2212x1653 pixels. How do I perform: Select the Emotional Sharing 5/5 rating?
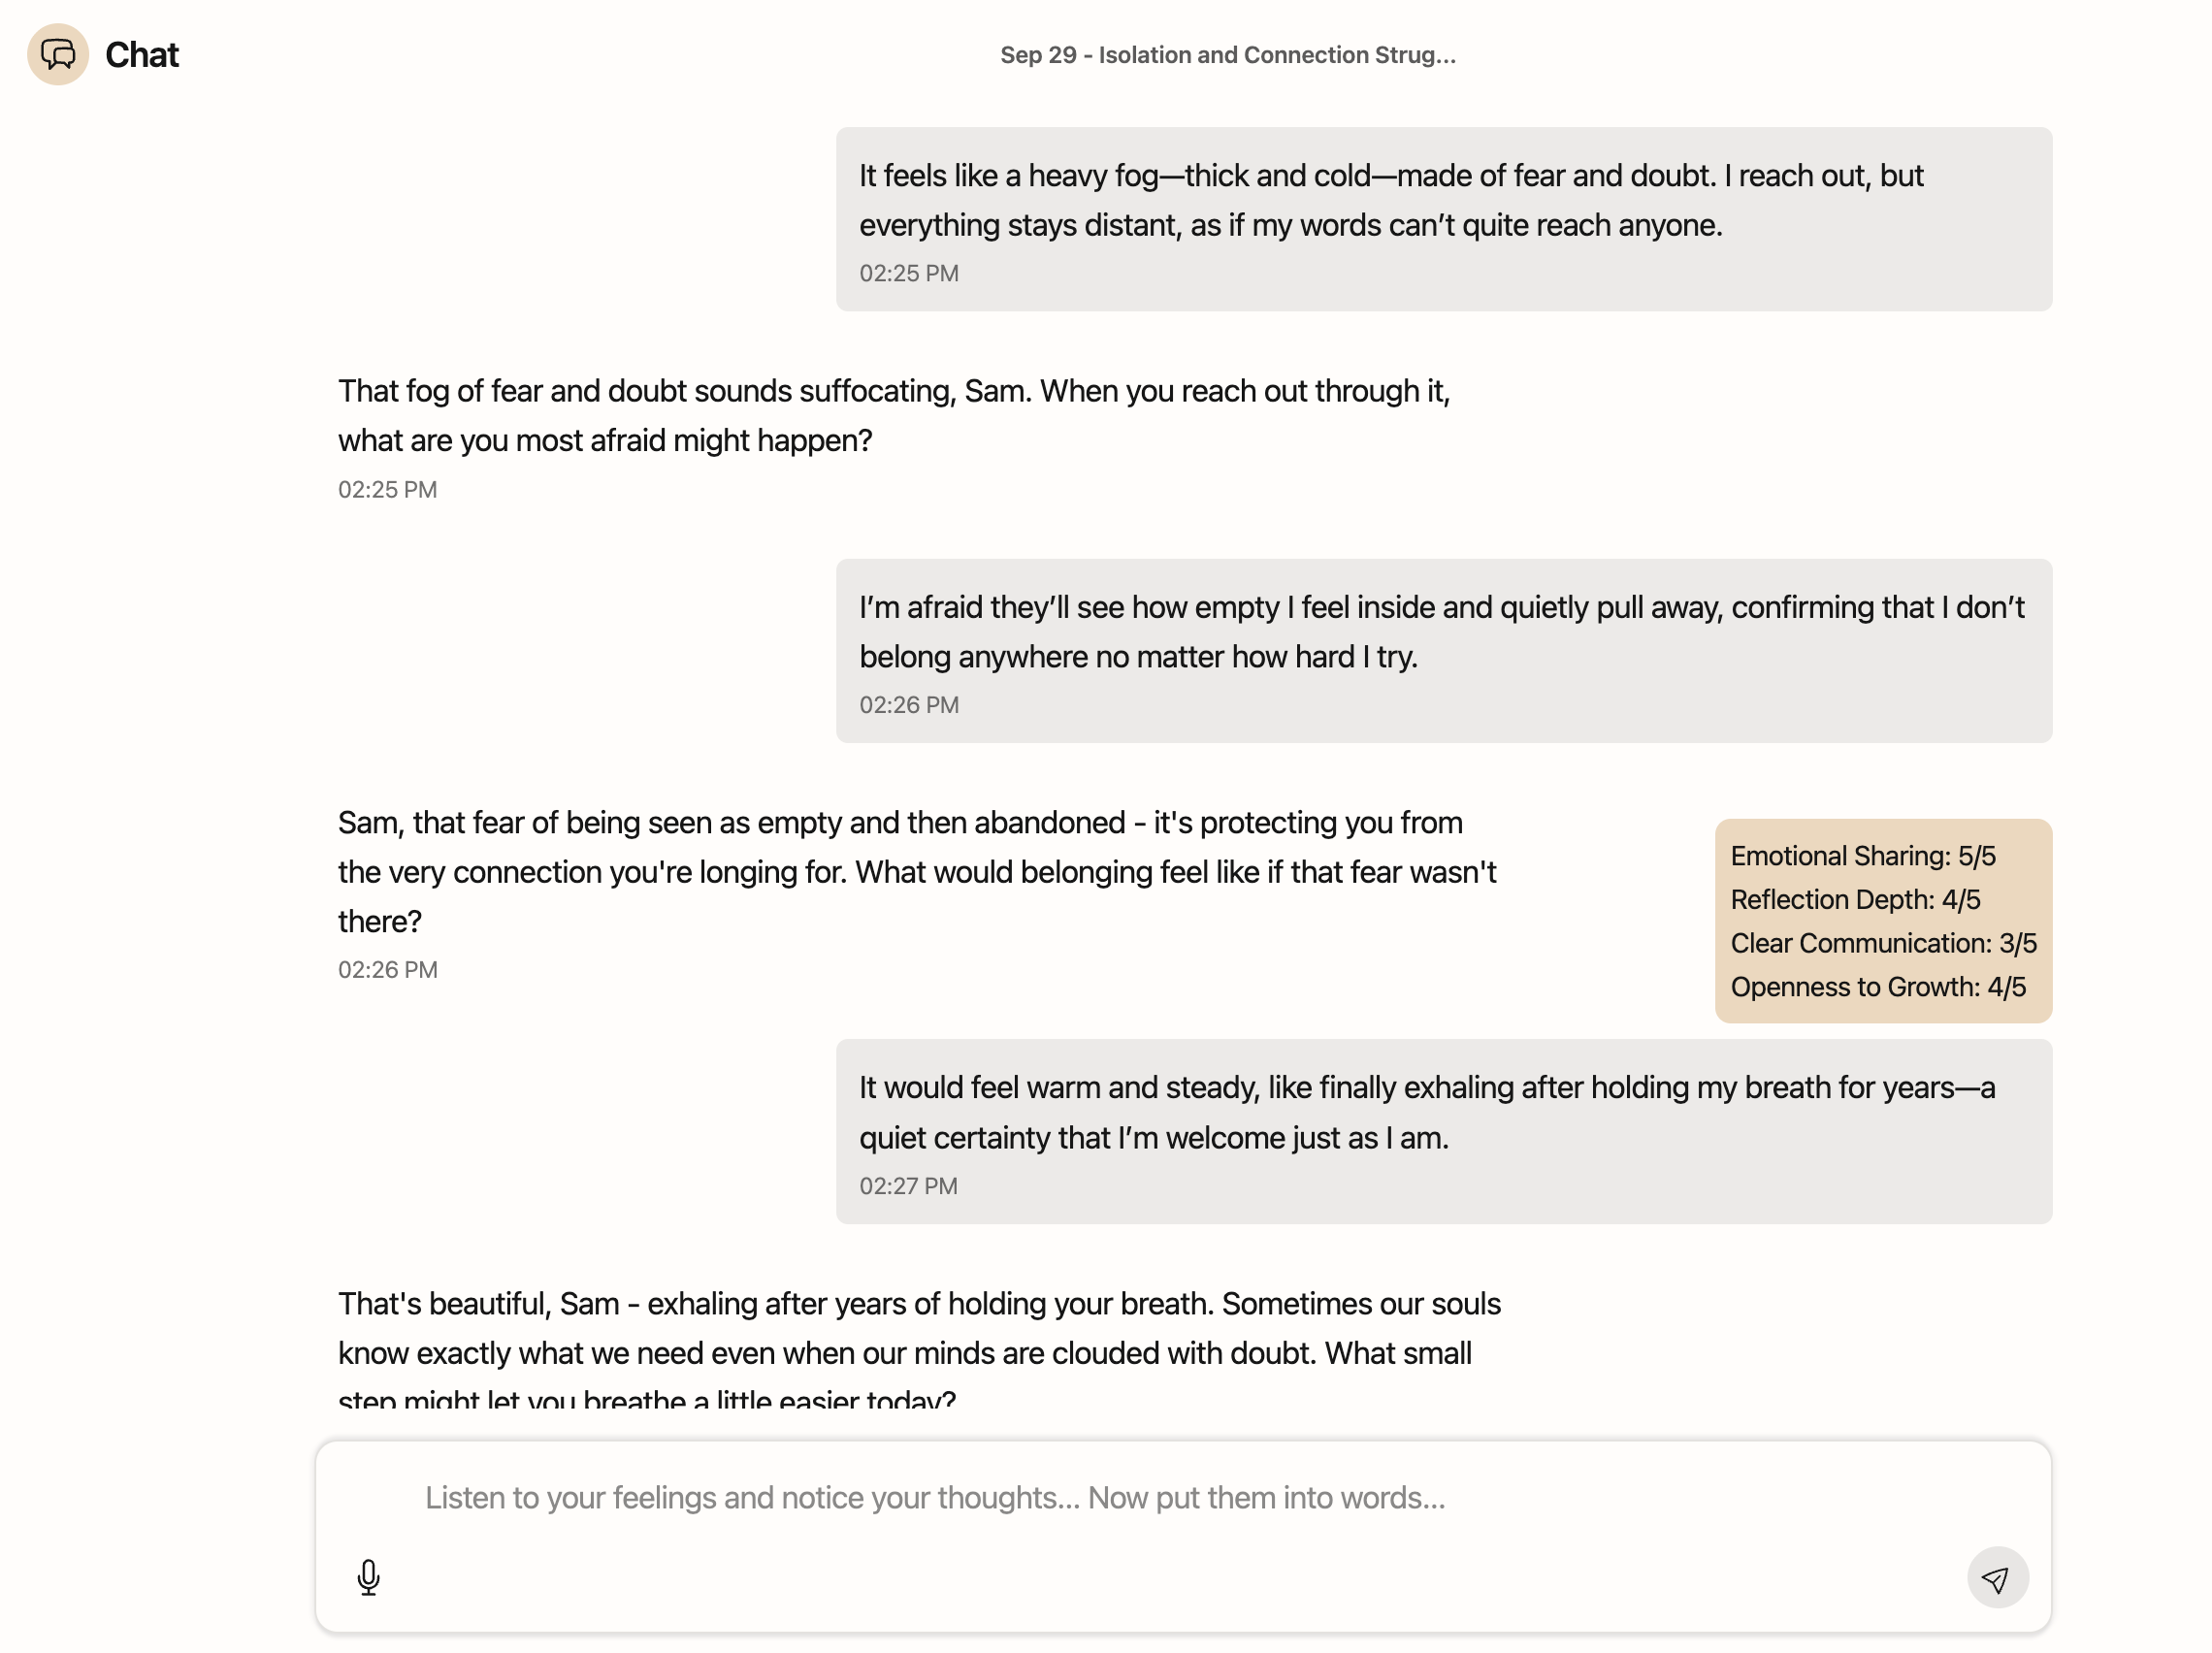point(1862,855)
